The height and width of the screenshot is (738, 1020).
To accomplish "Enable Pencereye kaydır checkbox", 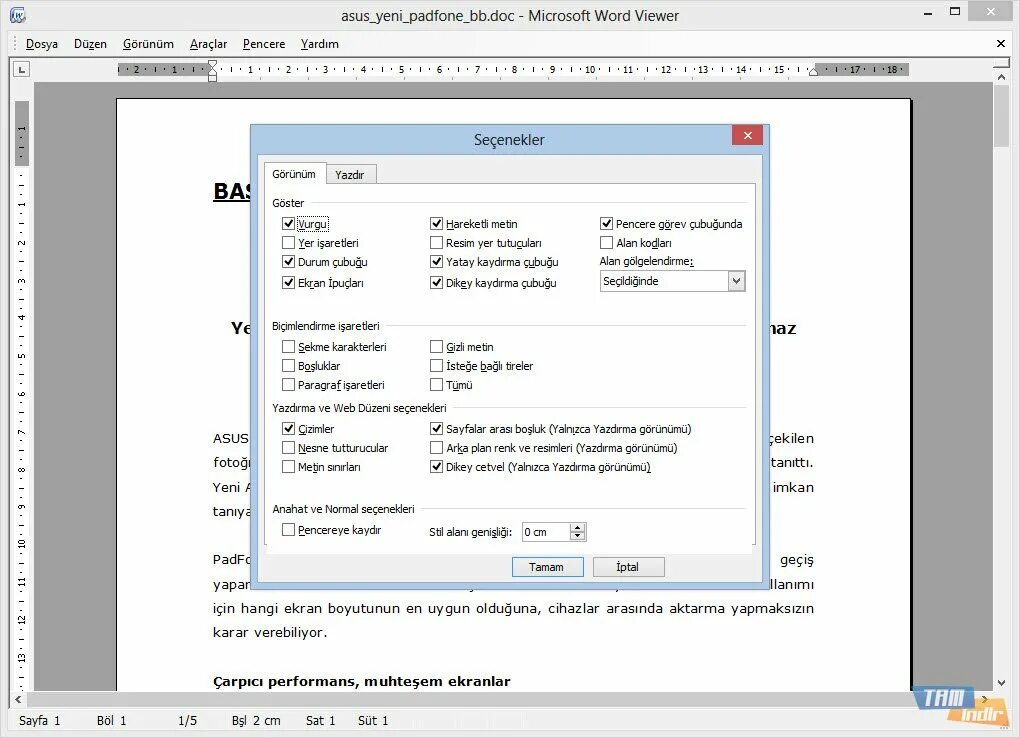I will (288, 530).
